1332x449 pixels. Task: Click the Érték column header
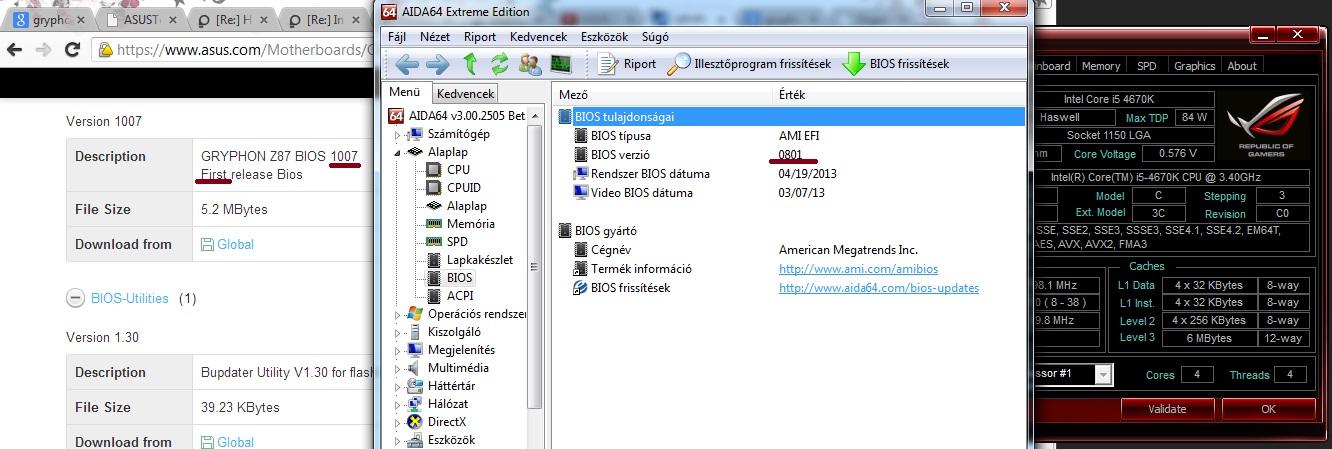900,95
